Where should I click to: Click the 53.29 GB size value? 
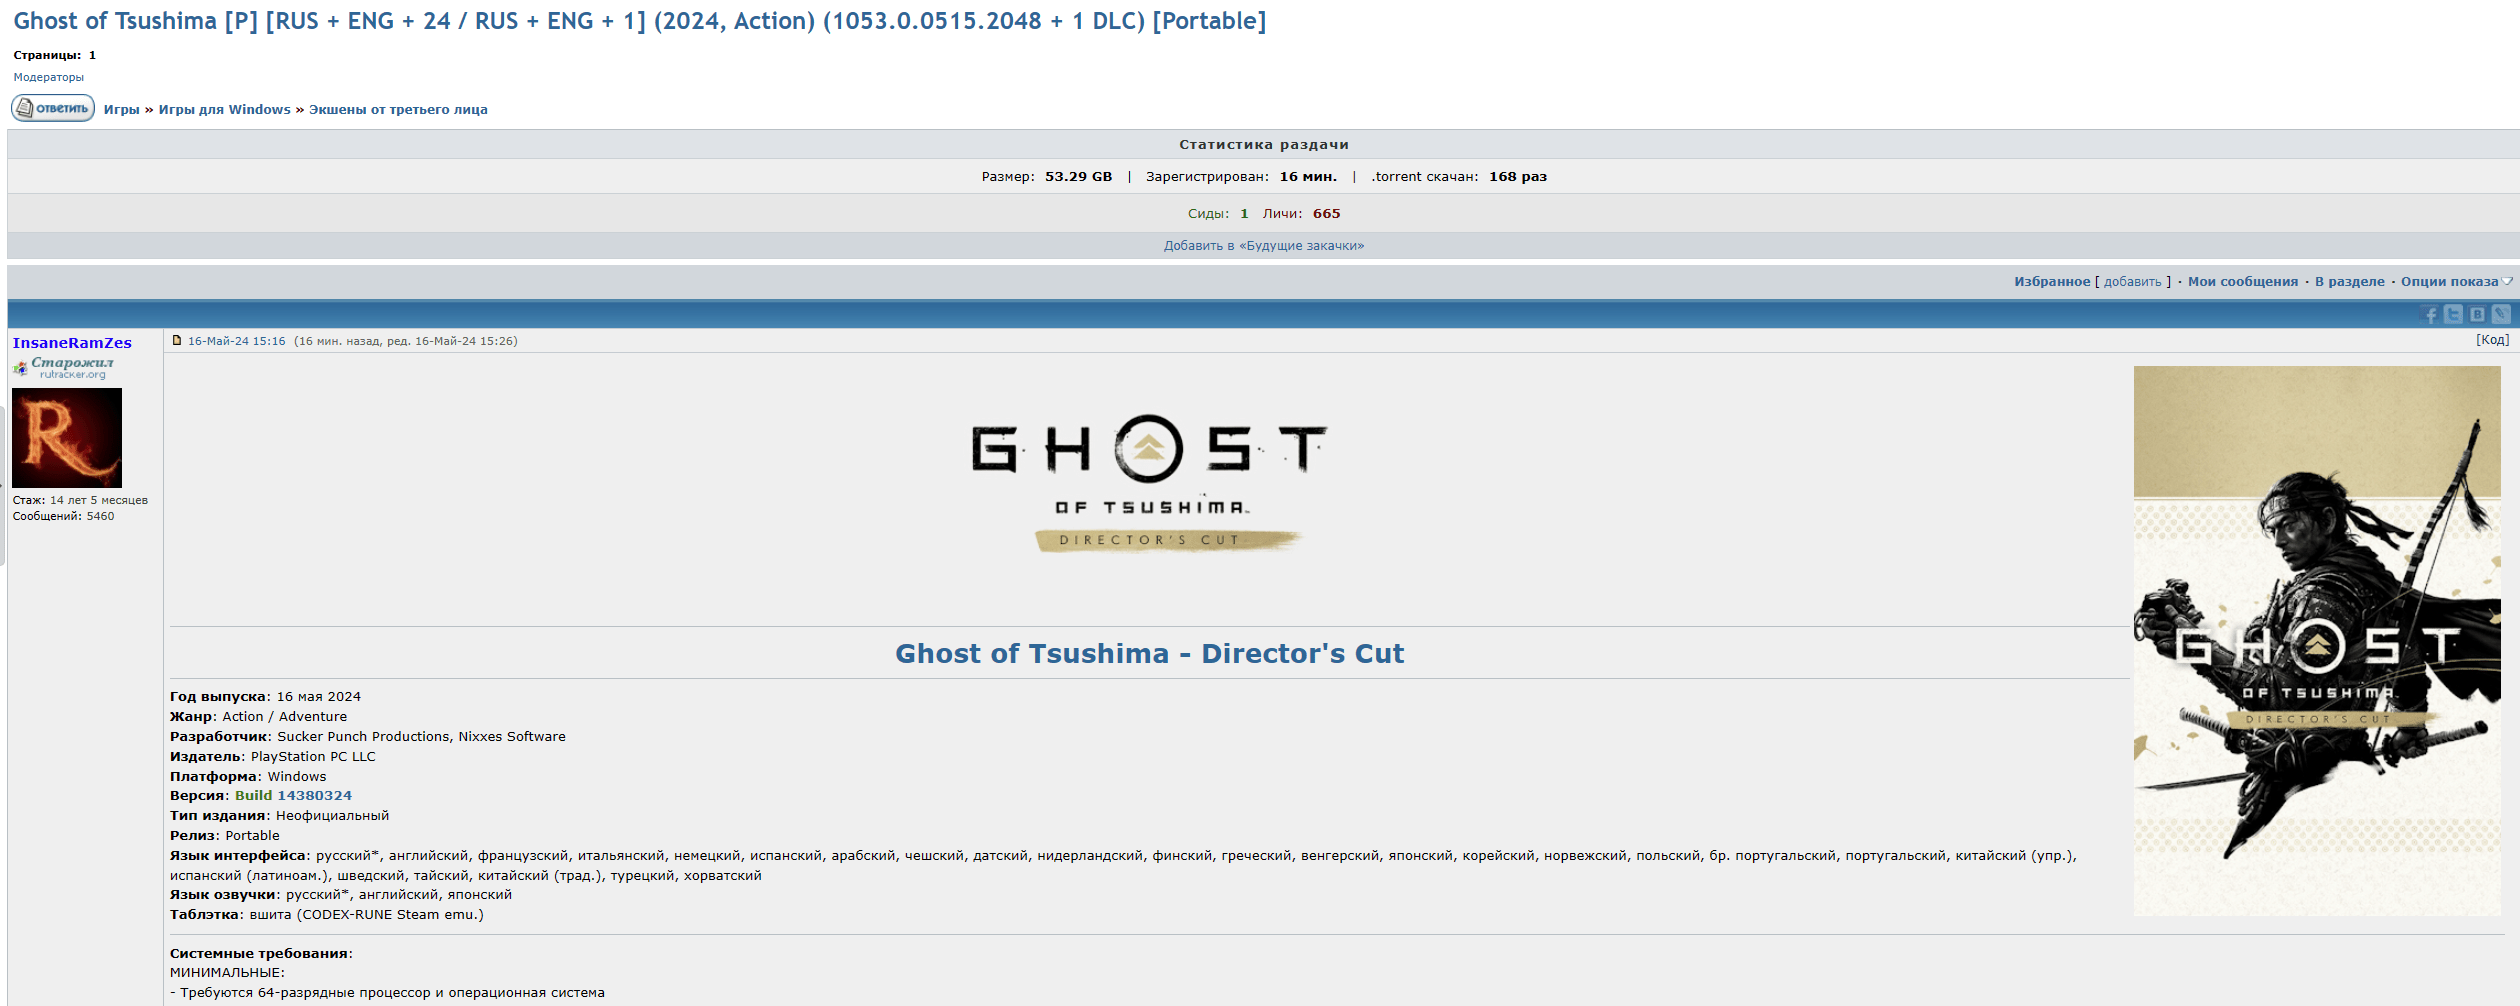point(1079,177)
